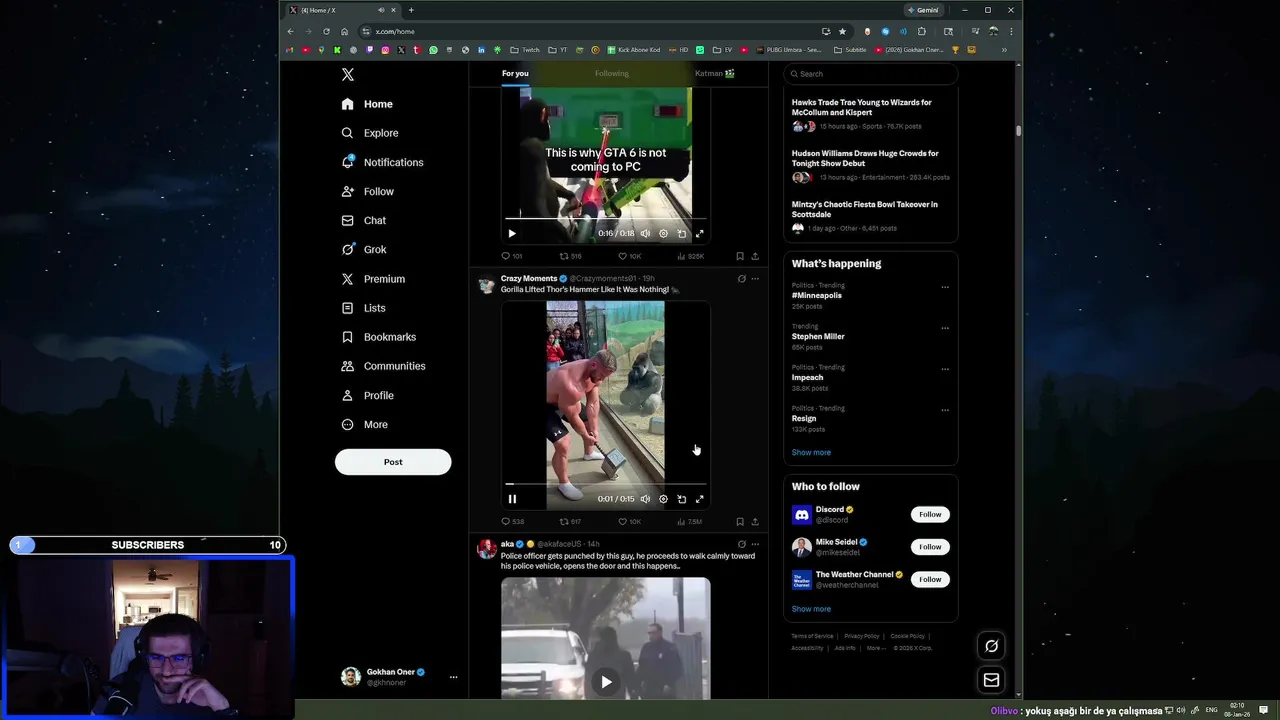
Task: Expand the More menu in sidebar
Action: point(364,424)
